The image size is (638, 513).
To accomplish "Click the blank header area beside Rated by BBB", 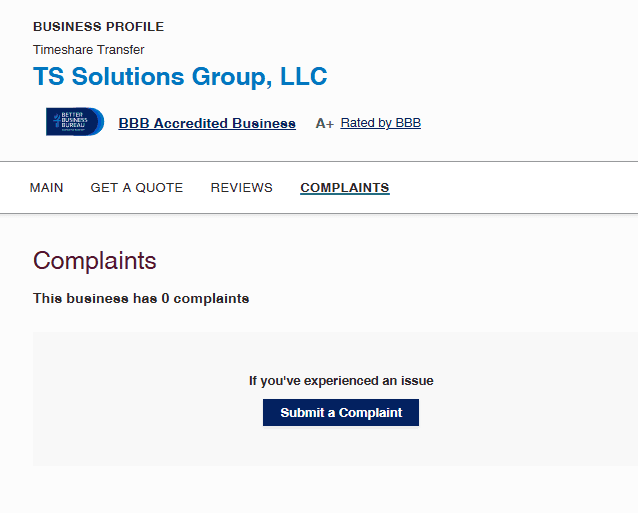I will click(x=530, y=123).
